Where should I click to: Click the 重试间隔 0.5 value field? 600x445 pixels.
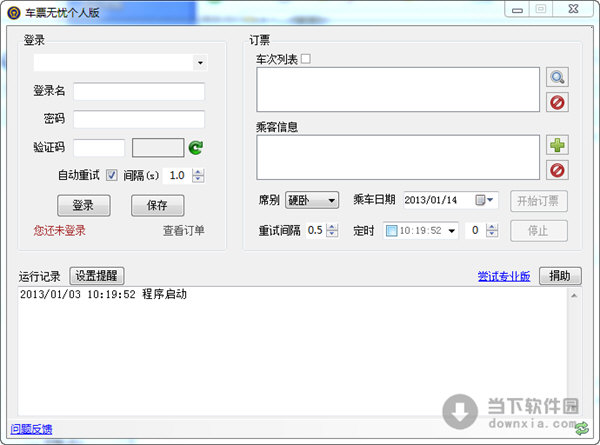[x=316, y=230]
